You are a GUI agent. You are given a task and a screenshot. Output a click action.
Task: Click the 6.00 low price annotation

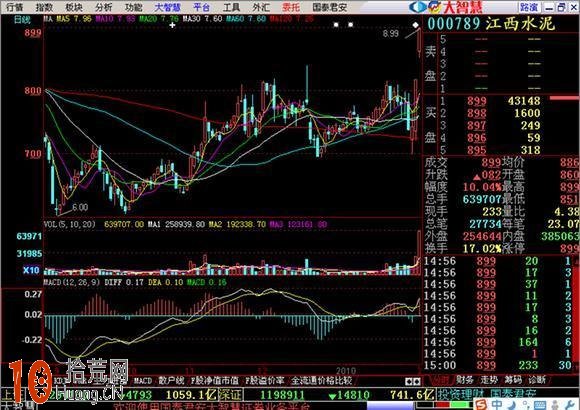point(80,207)
